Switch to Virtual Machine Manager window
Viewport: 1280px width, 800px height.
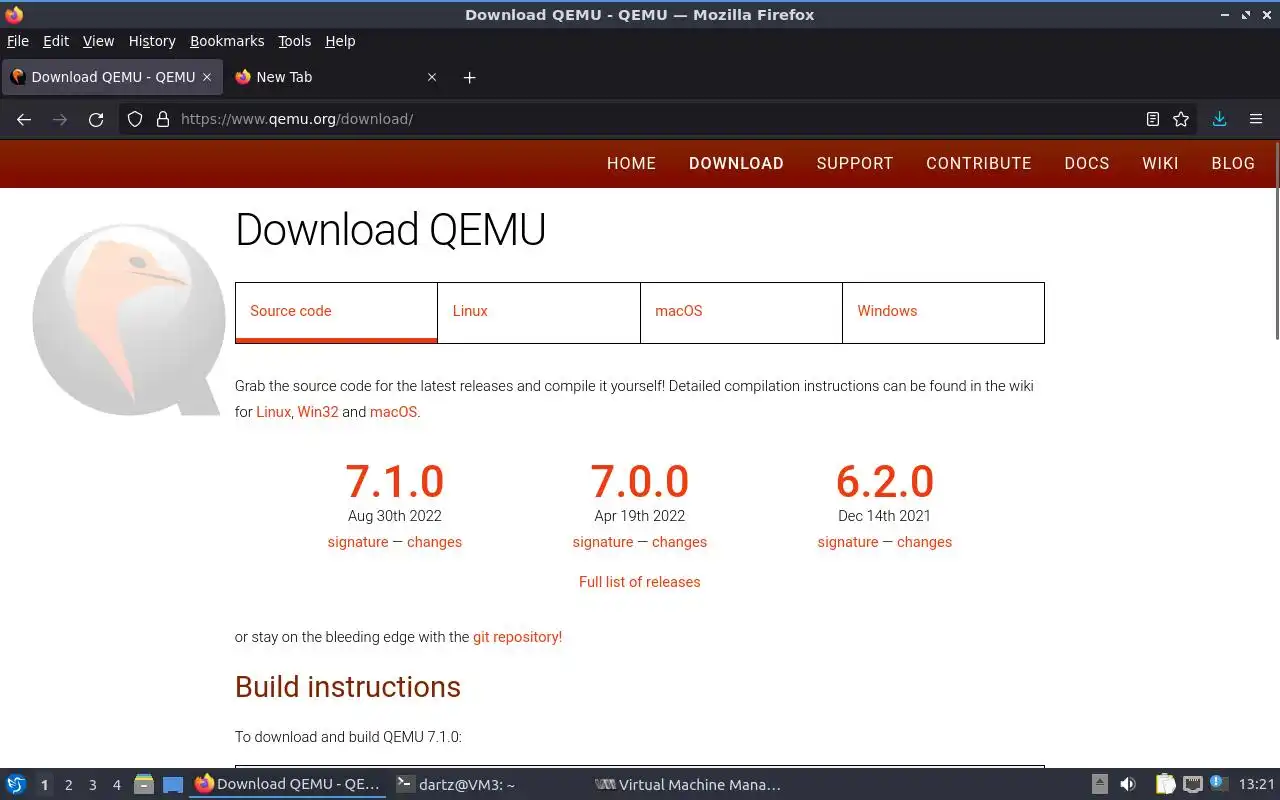688,785
